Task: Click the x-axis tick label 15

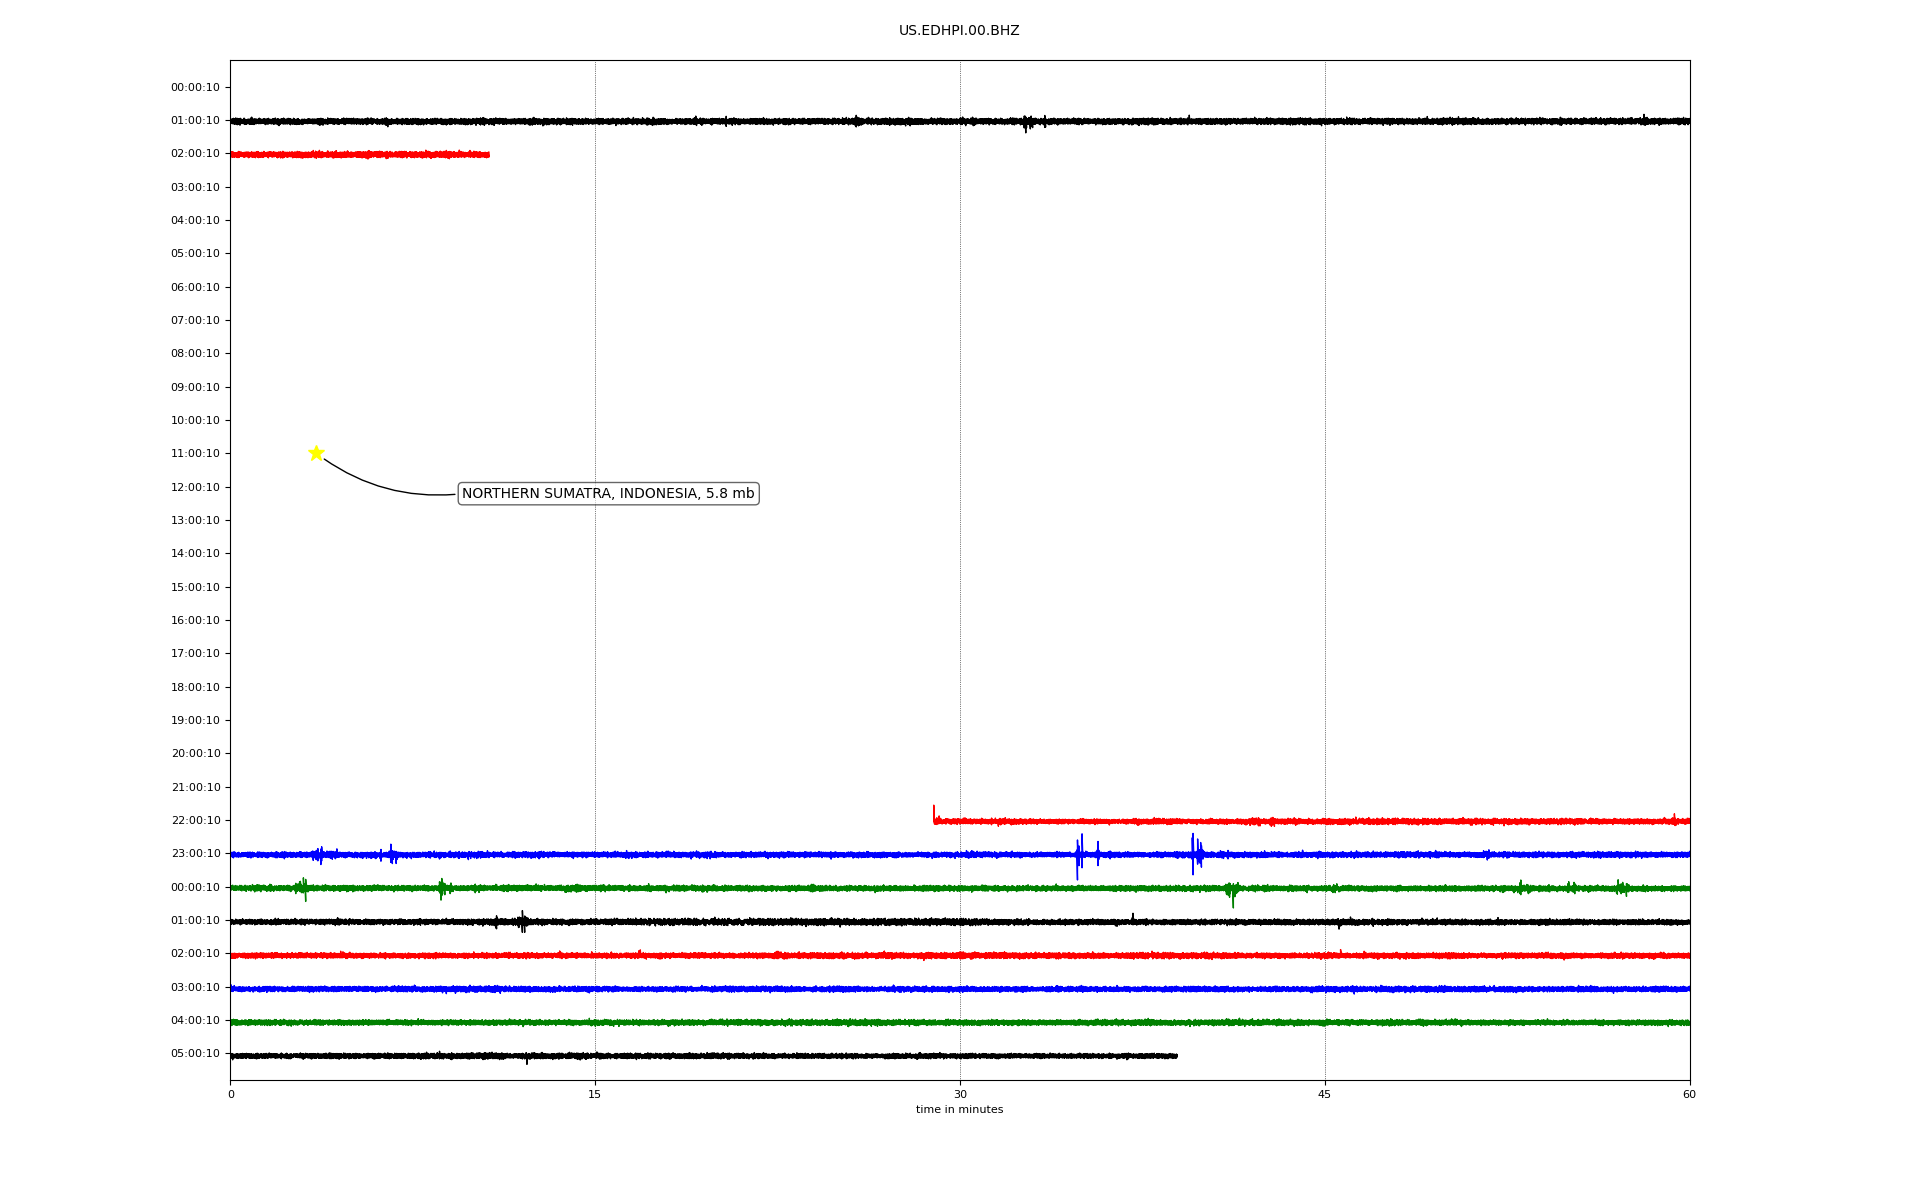Action: pos(595,1094)
